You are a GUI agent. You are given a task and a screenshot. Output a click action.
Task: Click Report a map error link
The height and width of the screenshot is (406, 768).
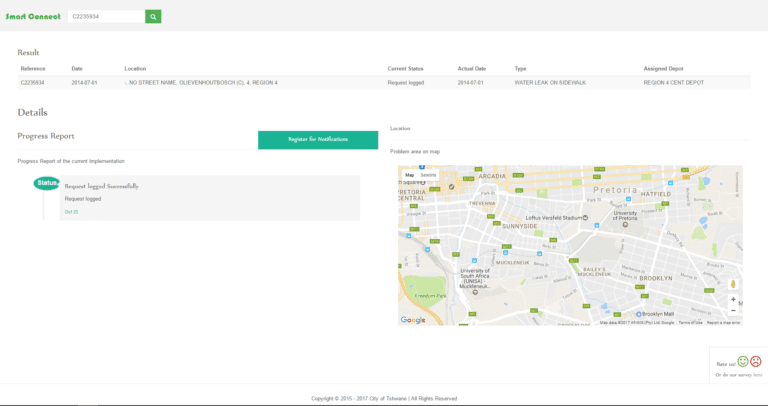click(x=723, y=323)
